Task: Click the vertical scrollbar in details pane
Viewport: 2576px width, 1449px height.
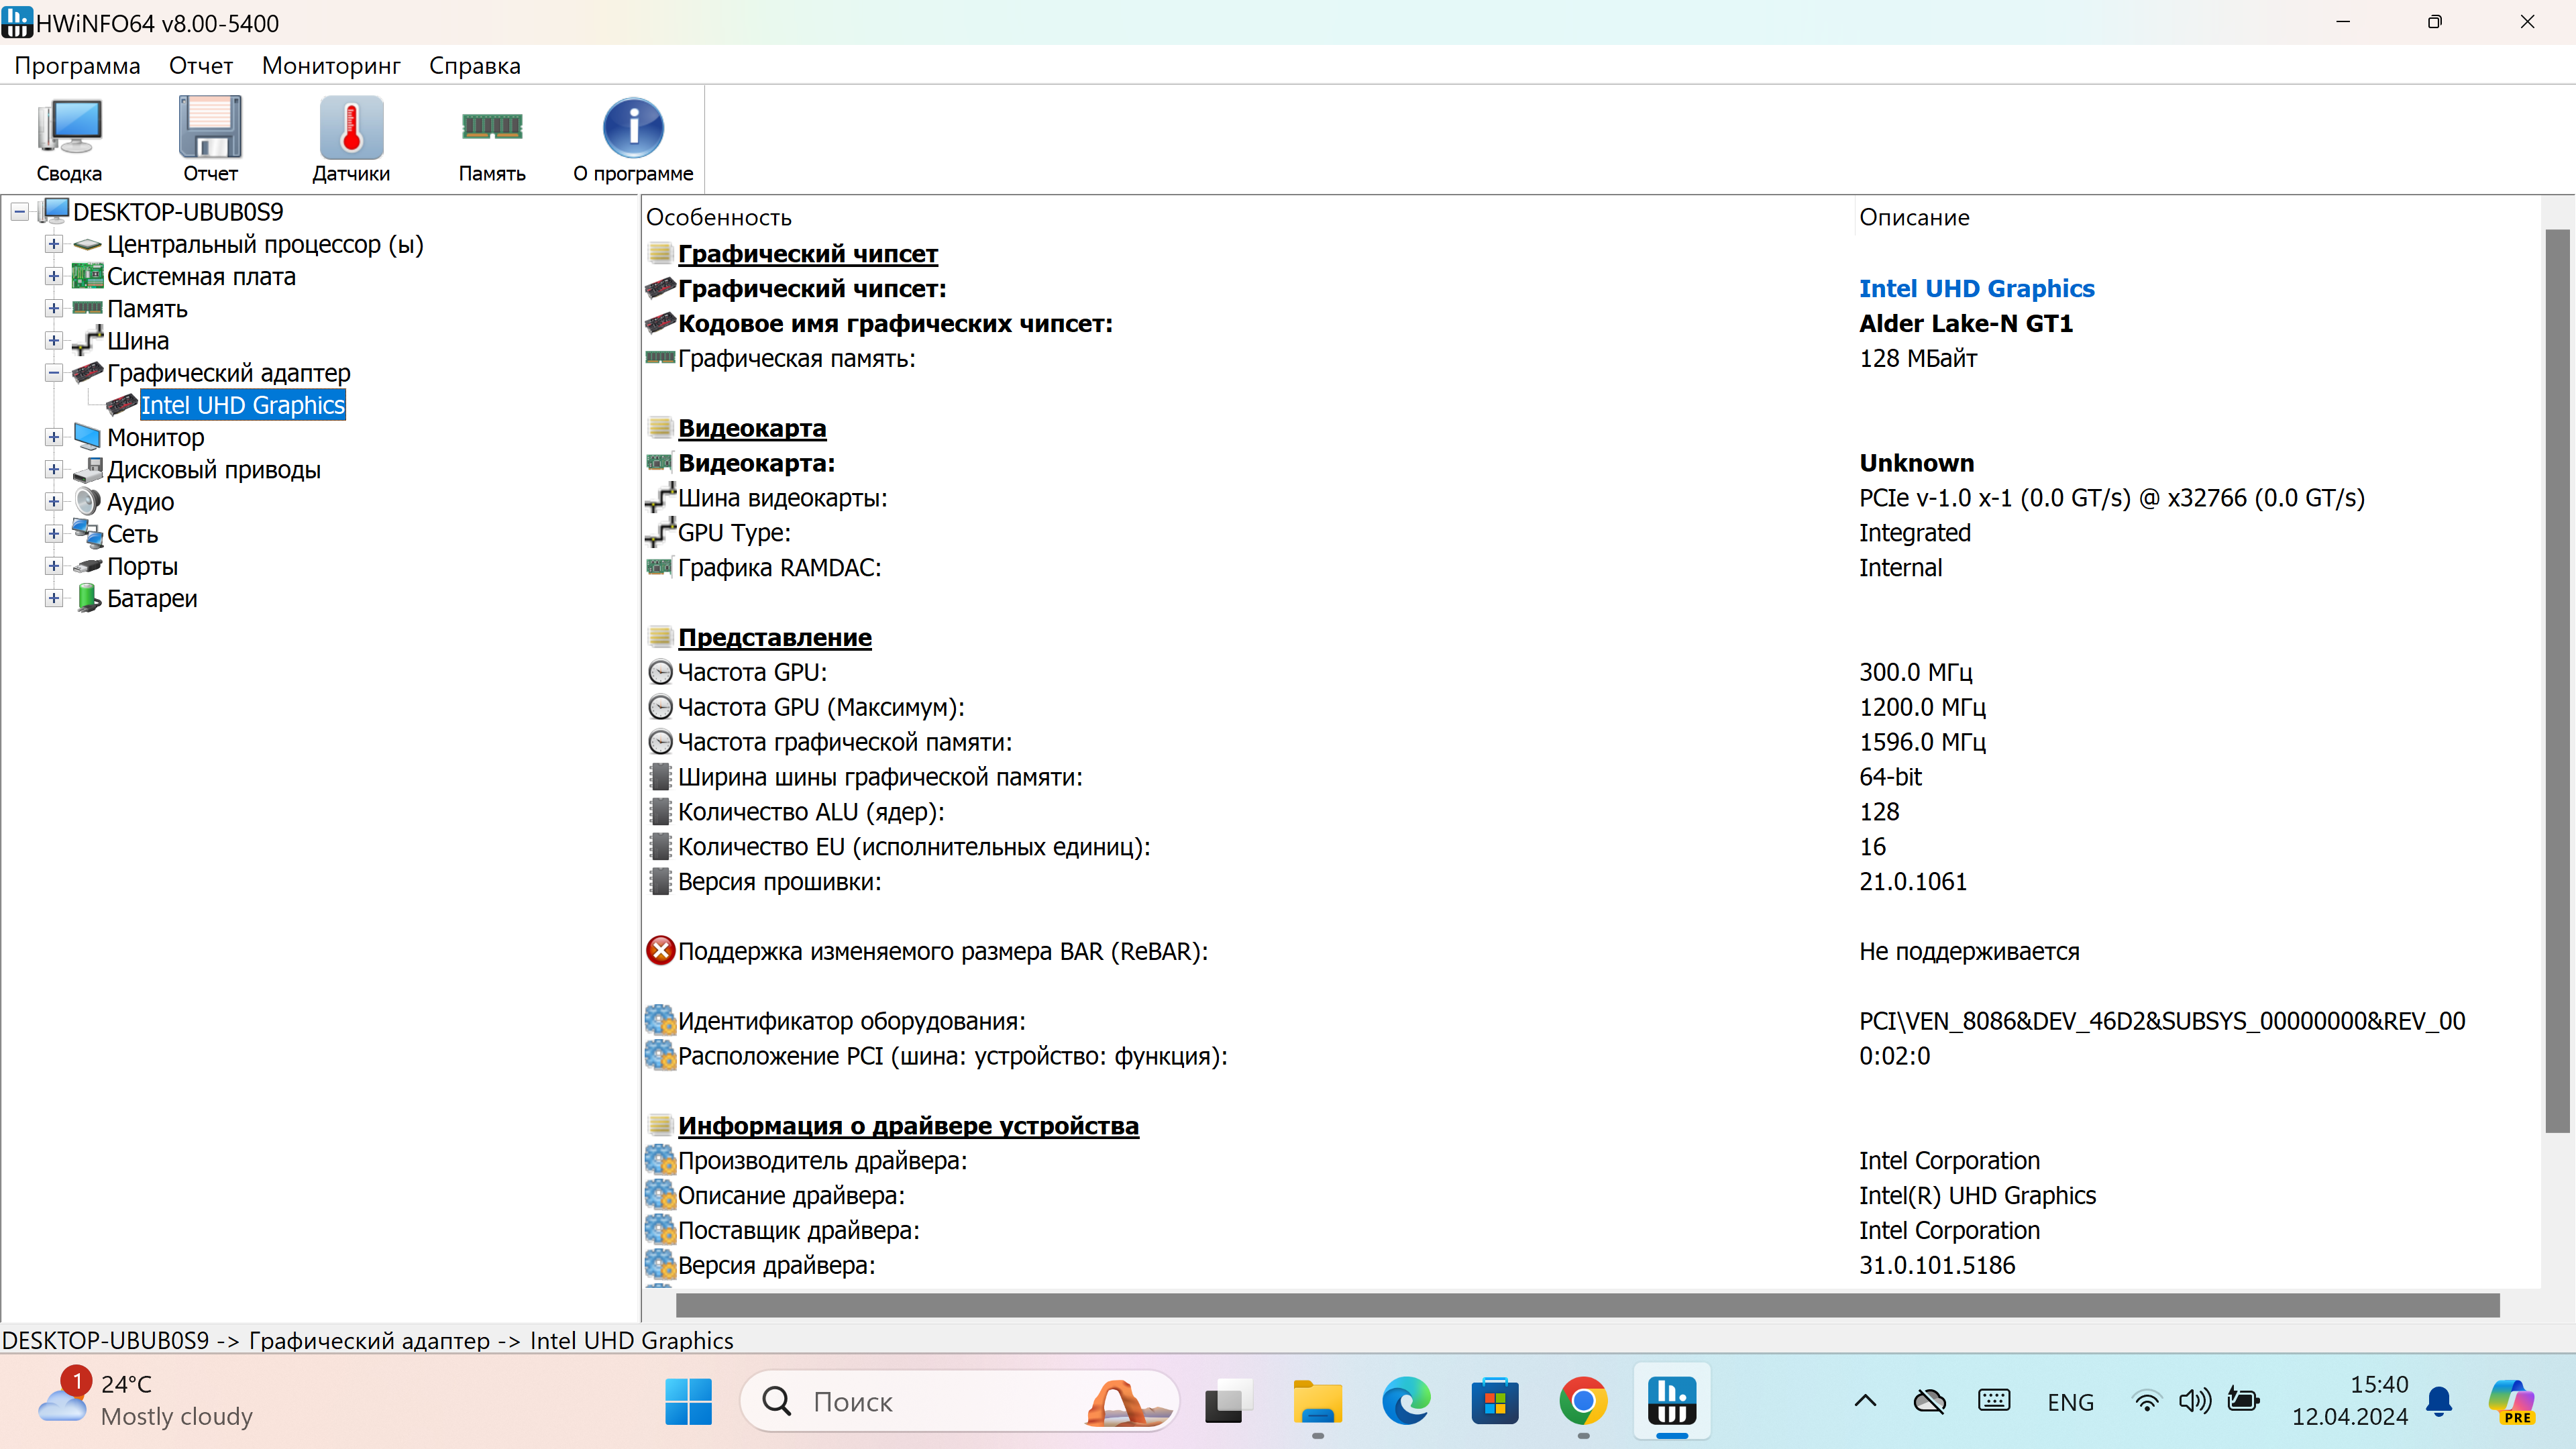Action: (x=2556, y=680)
